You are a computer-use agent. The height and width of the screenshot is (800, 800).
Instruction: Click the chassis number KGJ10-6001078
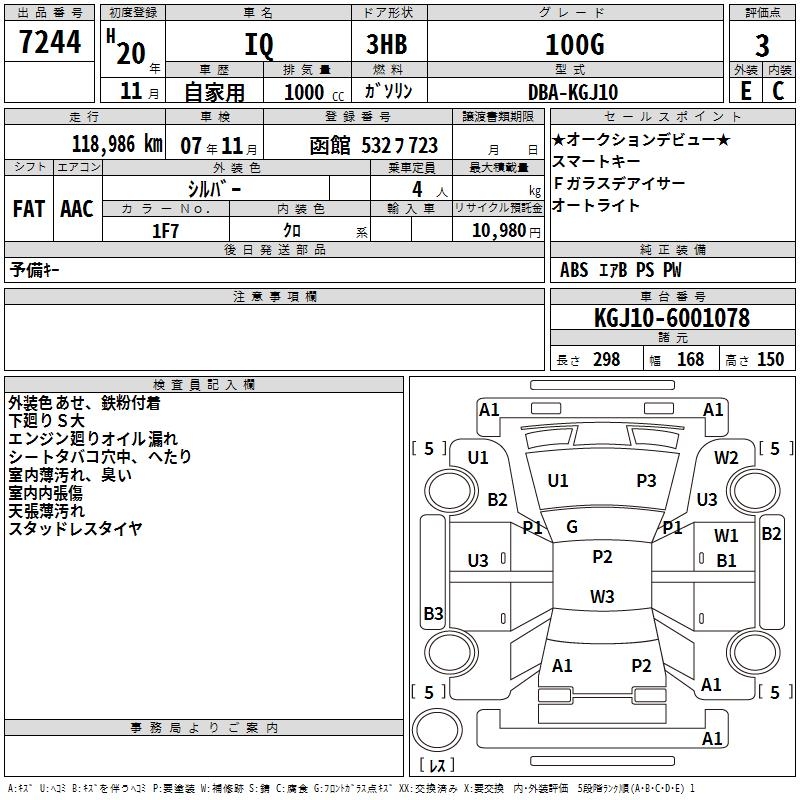(672, 318)
